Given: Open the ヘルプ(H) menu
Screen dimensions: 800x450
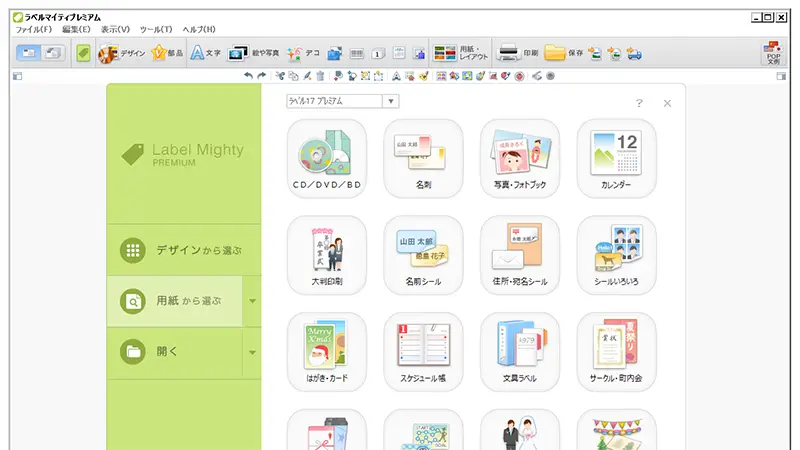Looking at the screenshot, I should 199,30.
